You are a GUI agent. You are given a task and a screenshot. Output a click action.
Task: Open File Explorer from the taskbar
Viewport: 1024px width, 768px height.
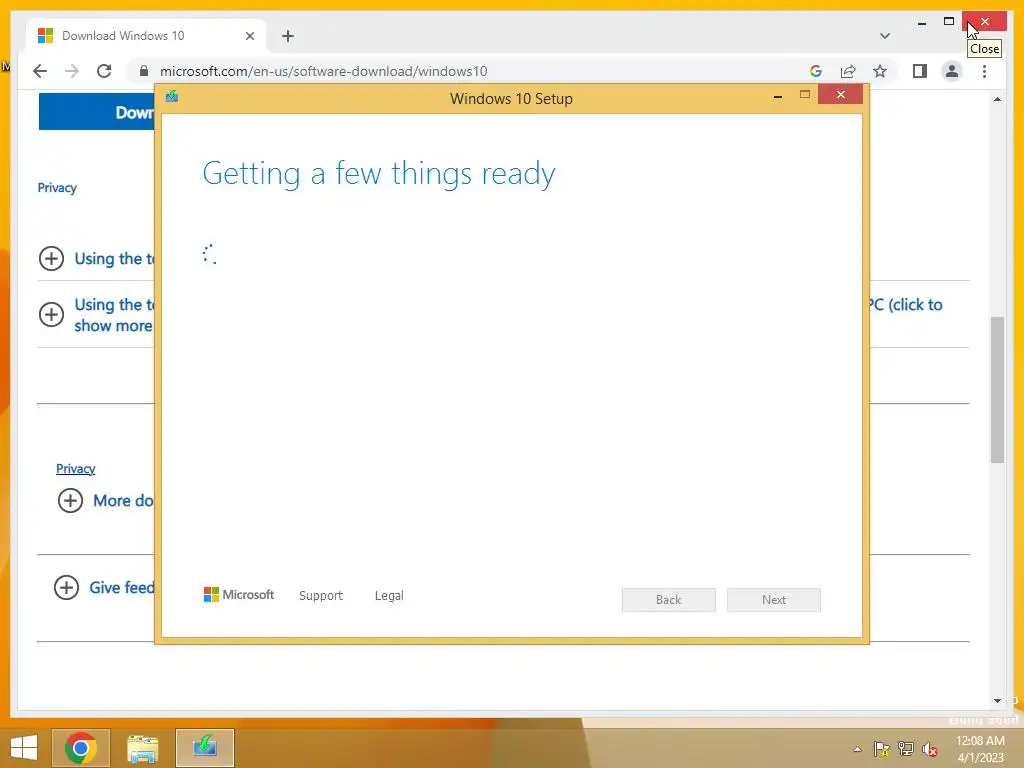142,748
